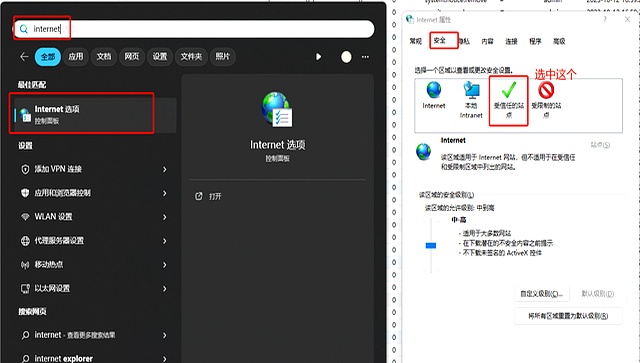
Task: Switch to 程序 tab in Internet 属性
Action: pos(535,41)
